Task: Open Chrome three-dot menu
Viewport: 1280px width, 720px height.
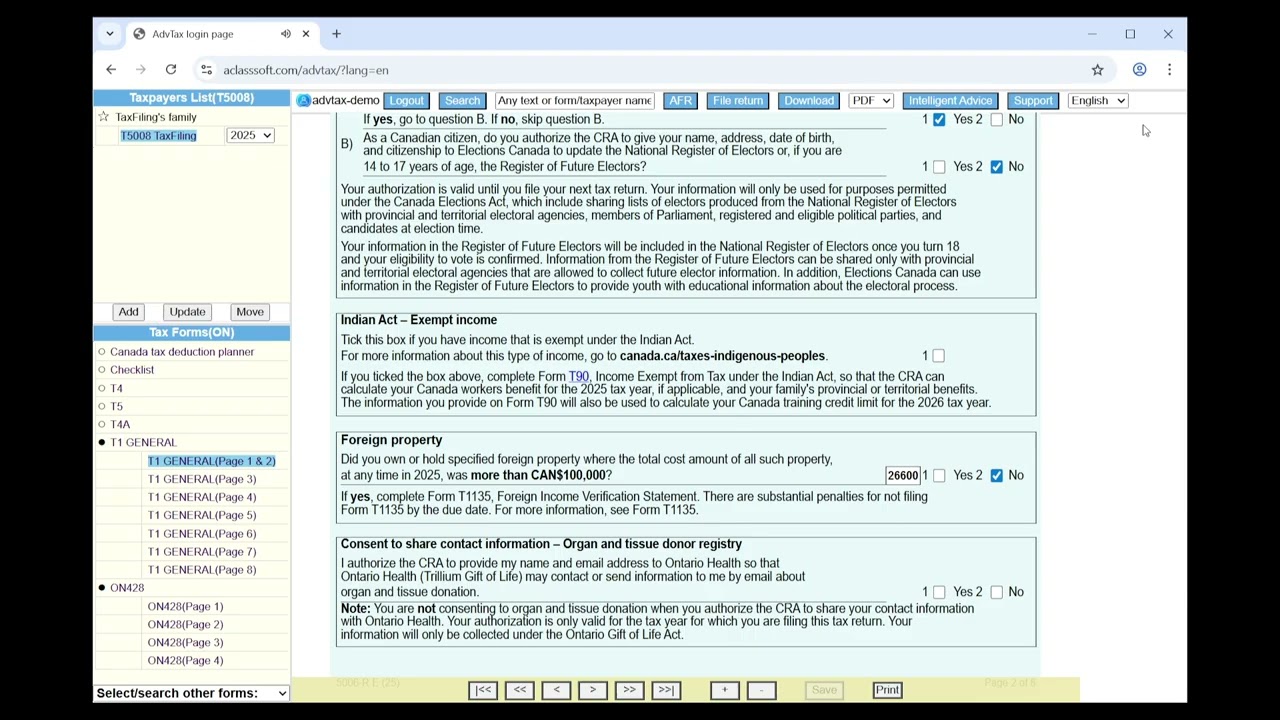Action: click(x=1169, y=70)
